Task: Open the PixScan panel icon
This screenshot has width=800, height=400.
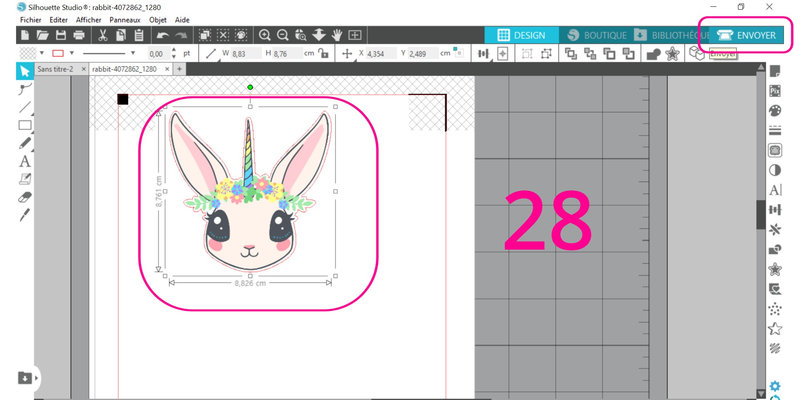Action: [774, 90]
